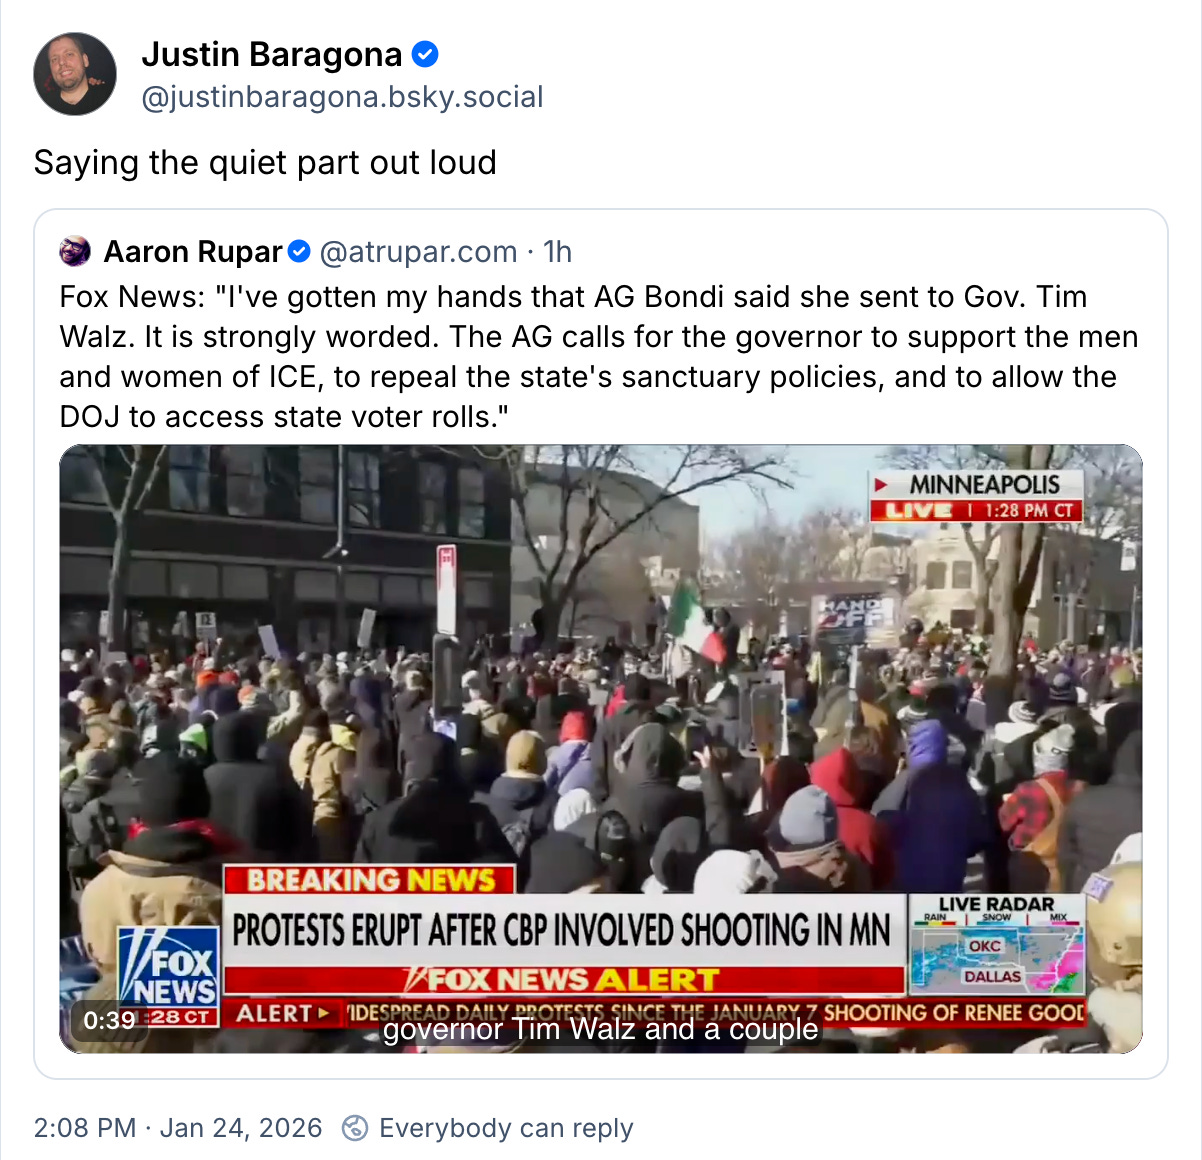The width and height of the screenshot is (1202, 1160).
Task: Click Aaron Rupar's verified checkmark badge
Action: pyautogui.click(x=299, y=252)
